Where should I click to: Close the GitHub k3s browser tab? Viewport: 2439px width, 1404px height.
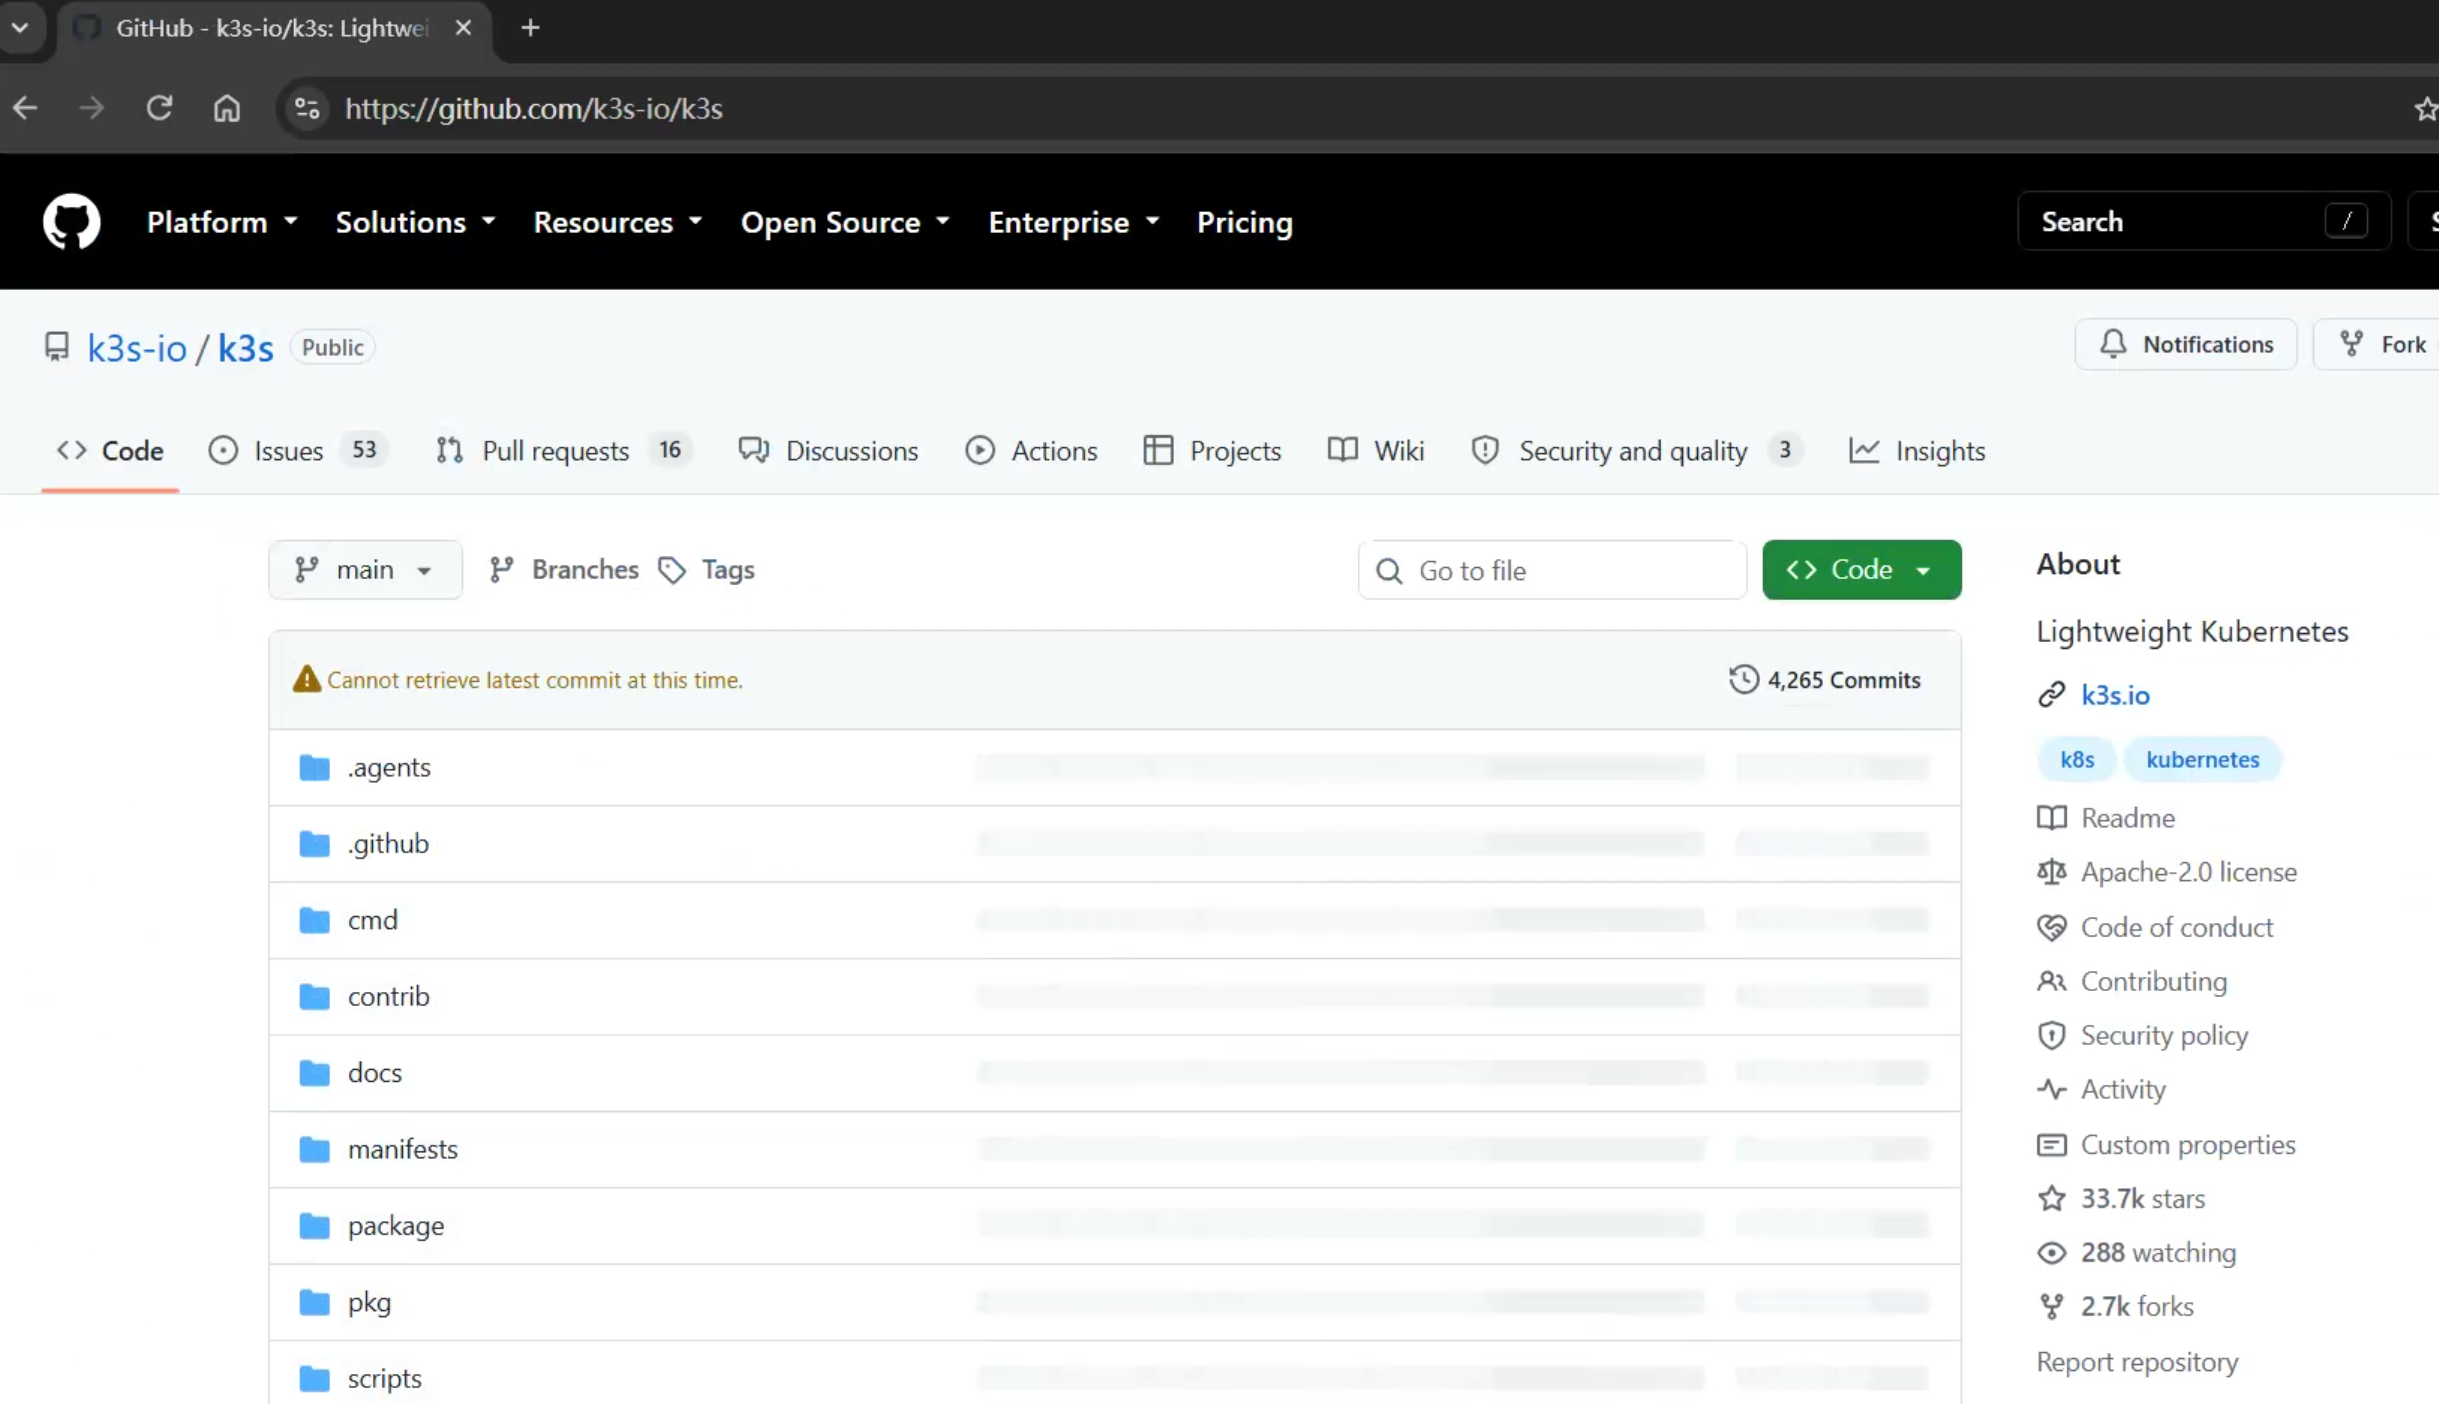463,28
